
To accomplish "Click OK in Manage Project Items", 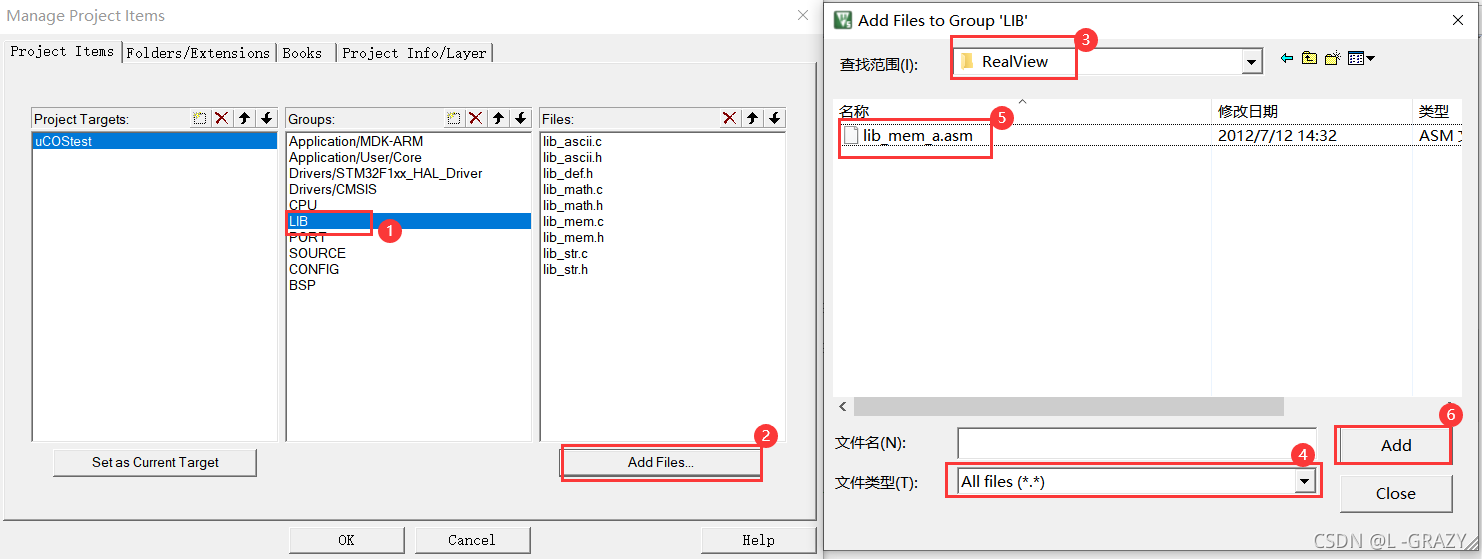I will coord(346,540).
